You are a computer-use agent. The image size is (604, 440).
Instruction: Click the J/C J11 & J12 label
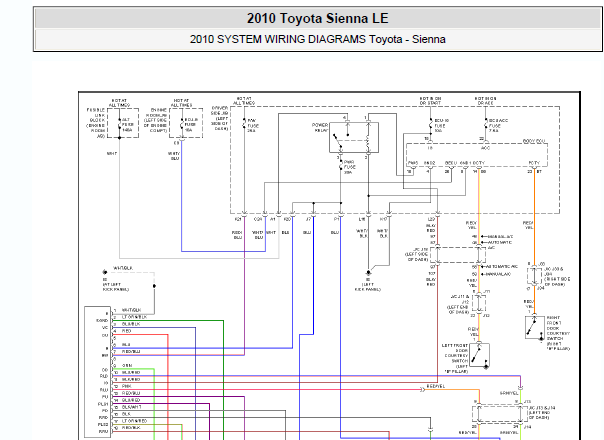coord(458,304)
